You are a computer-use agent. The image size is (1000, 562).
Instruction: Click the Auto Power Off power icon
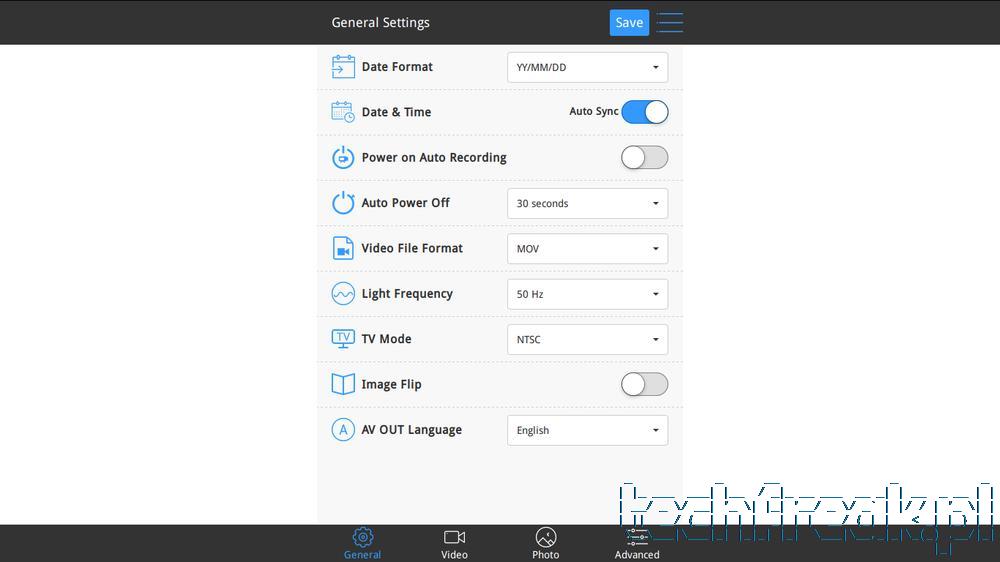(343, 203)
